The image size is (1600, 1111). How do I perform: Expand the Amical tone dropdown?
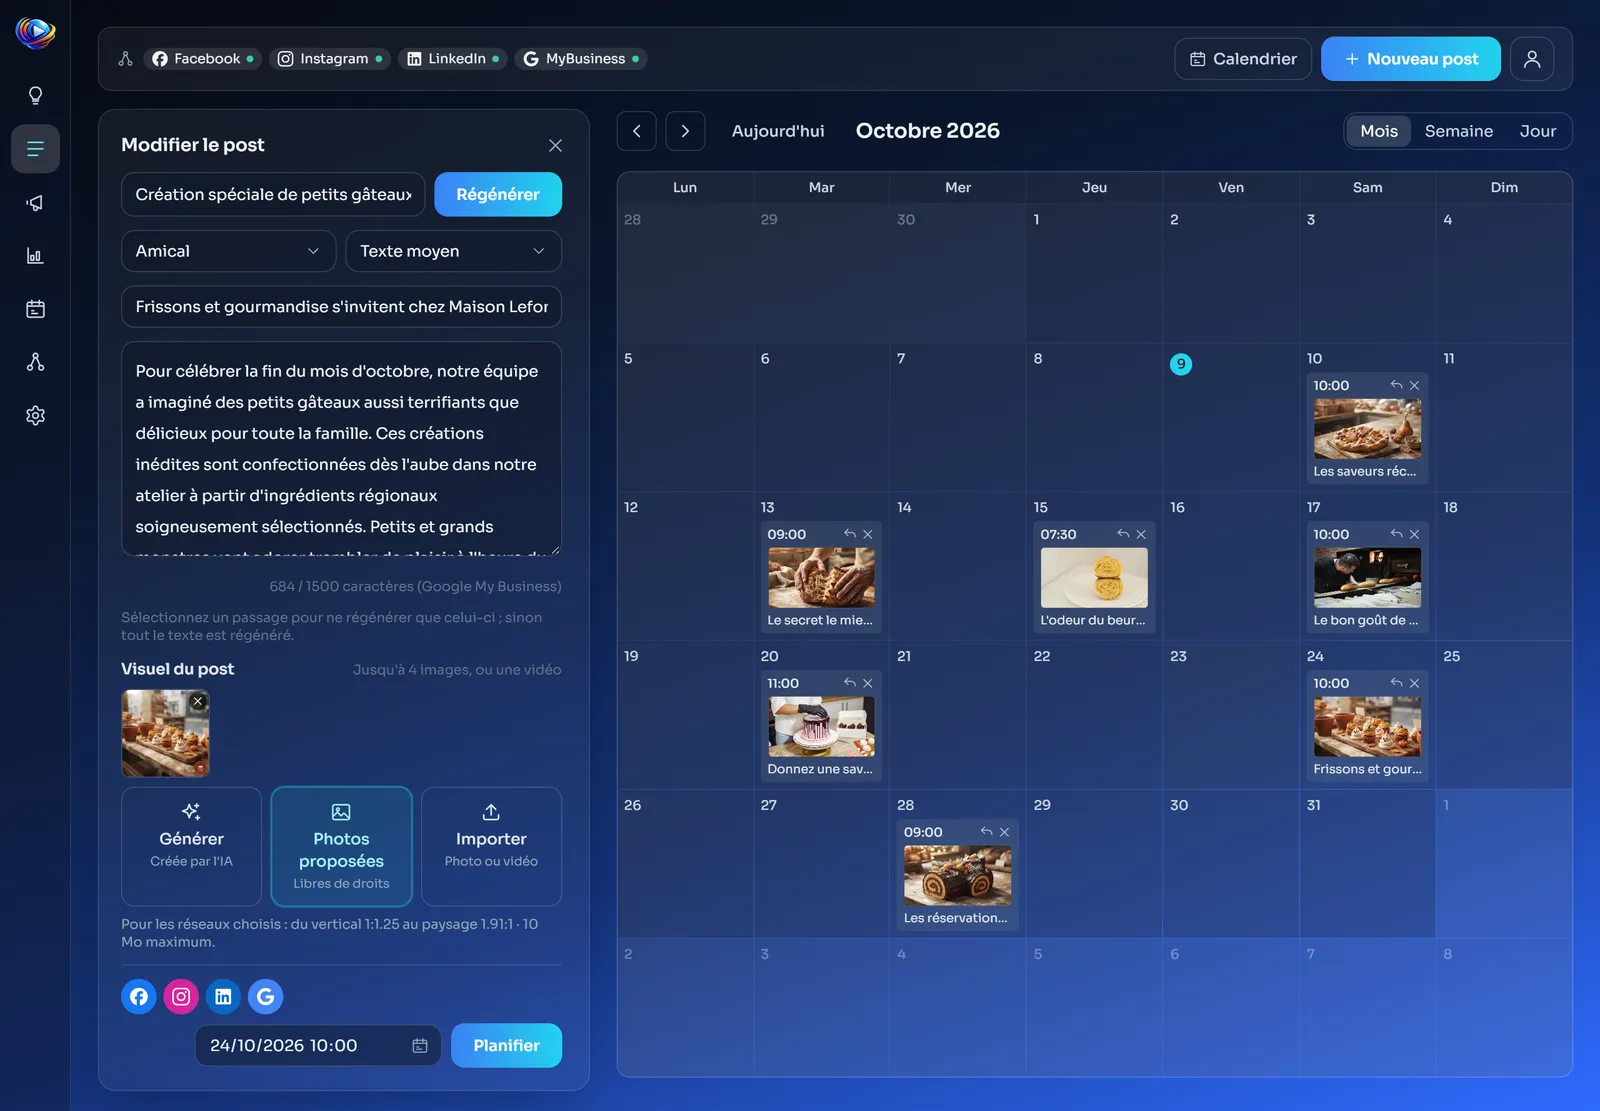(229, 251)
